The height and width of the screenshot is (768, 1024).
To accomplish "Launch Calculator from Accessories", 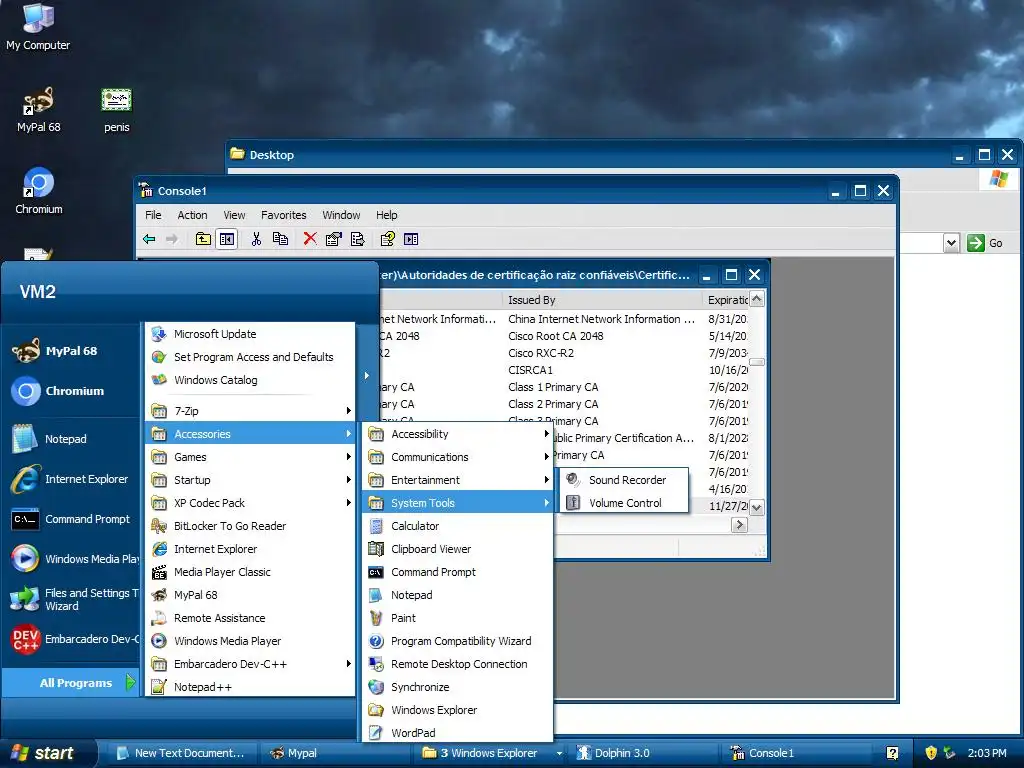I will tap(458, 526).
